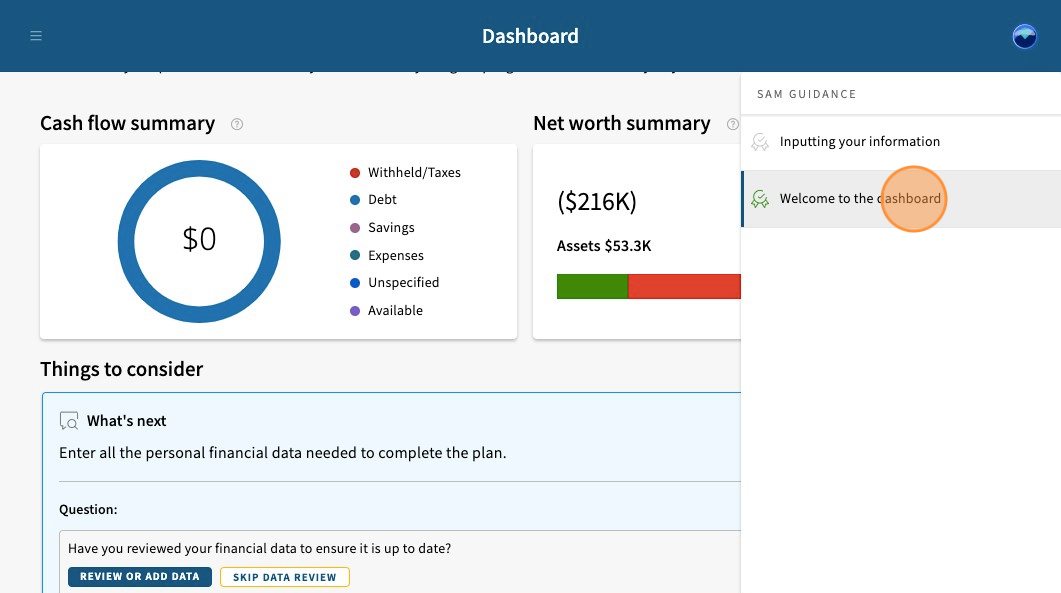Click the $0 value inside the donut
This screenshot has height=593, width=1061.
[x=199, y=239]
